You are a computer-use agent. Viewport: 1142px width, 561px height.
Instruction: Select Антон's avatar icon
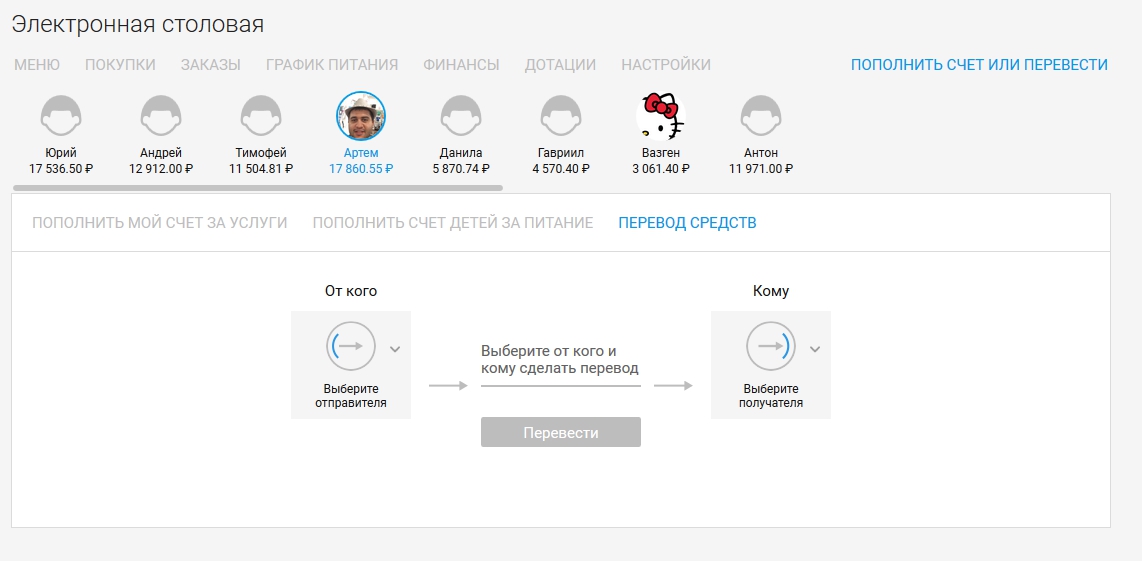(761, 116)
